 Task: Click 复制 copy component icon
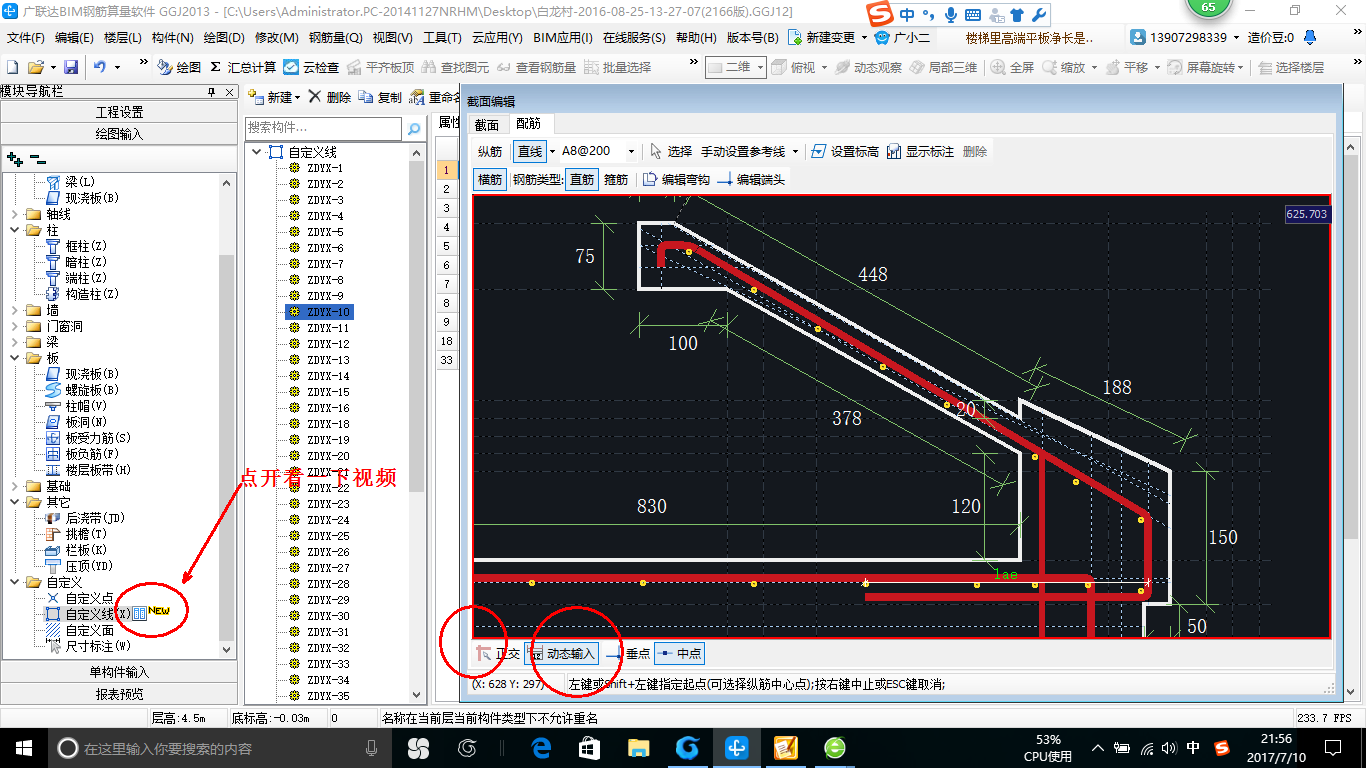380,97
